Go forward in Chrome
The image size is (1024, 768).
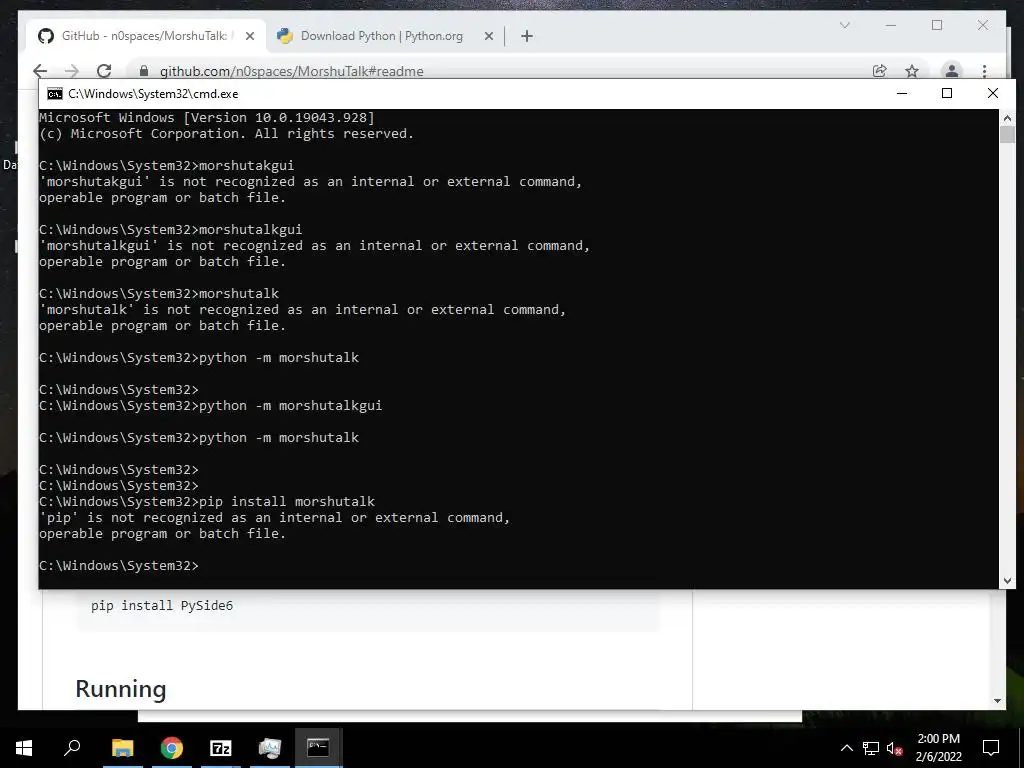pyautogui.click(x=72, y=71)
